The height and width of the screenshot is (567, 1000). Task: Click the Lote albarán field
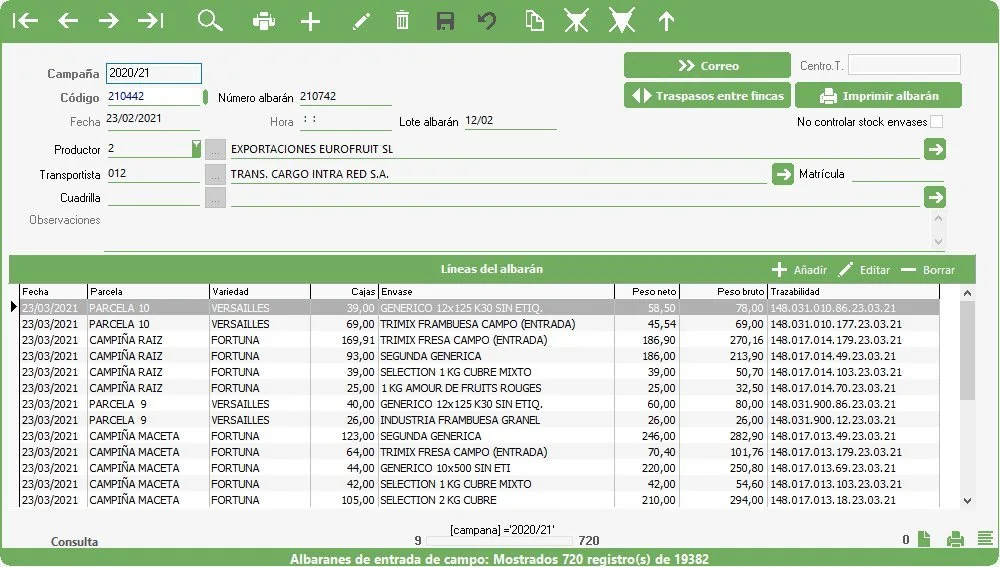click(x=510, y=121)
